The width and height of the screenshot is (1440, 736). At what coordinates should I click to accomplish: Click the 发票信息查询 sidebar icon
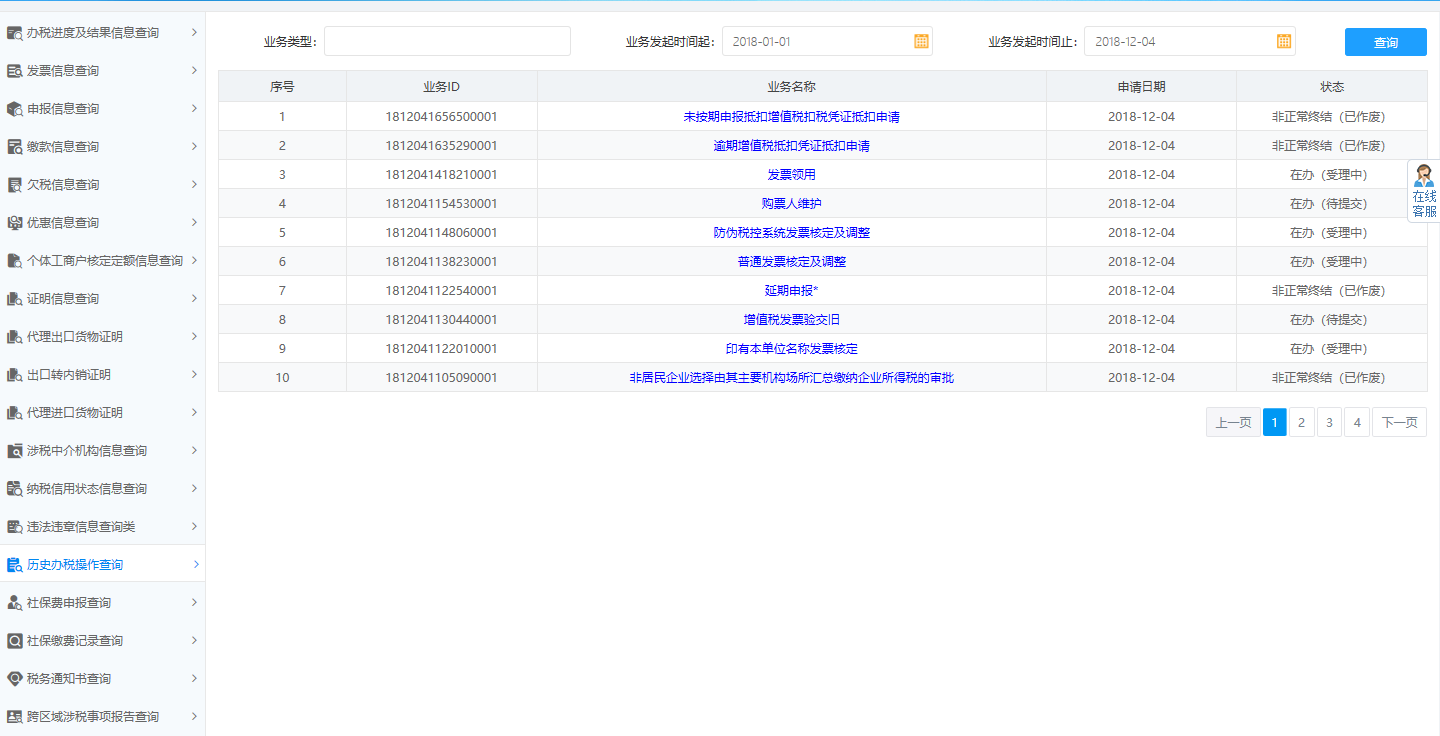tap(14, 70)
